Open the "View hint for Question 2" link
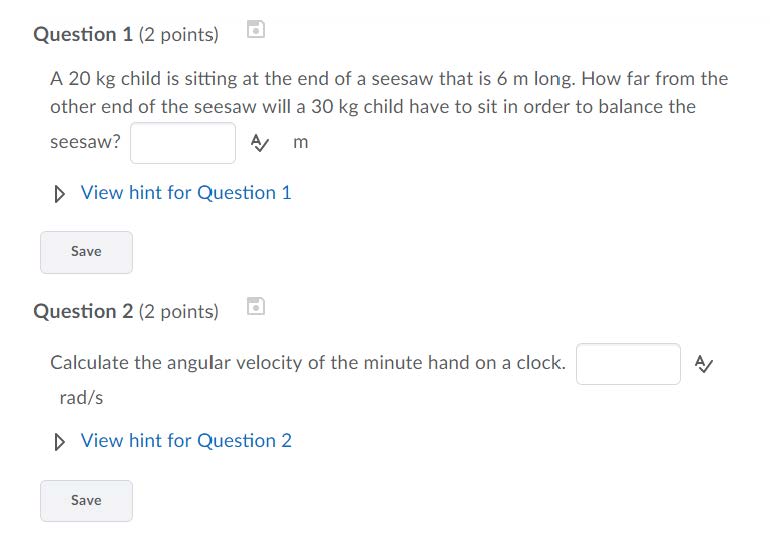 (186, 441)
